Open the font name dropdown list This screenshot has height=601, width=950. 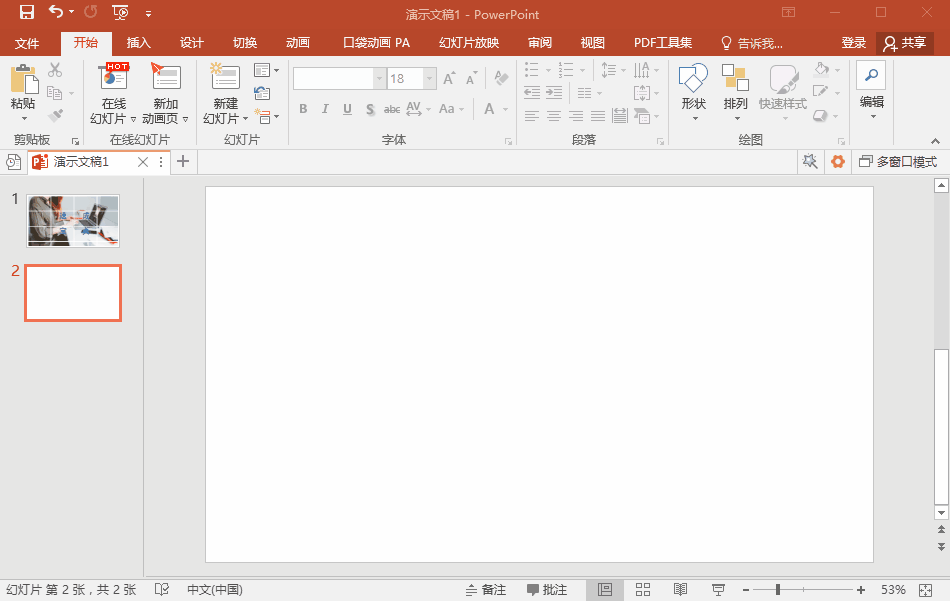click(379, 79)
